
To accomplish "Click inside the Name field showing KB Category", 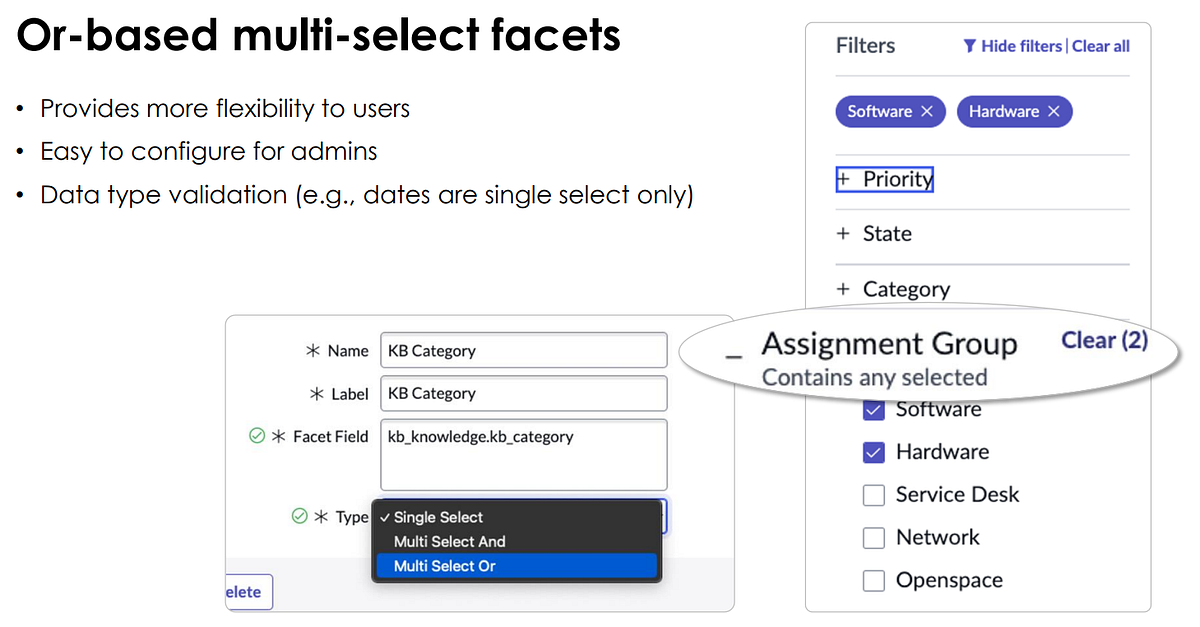I will [523, 350].
